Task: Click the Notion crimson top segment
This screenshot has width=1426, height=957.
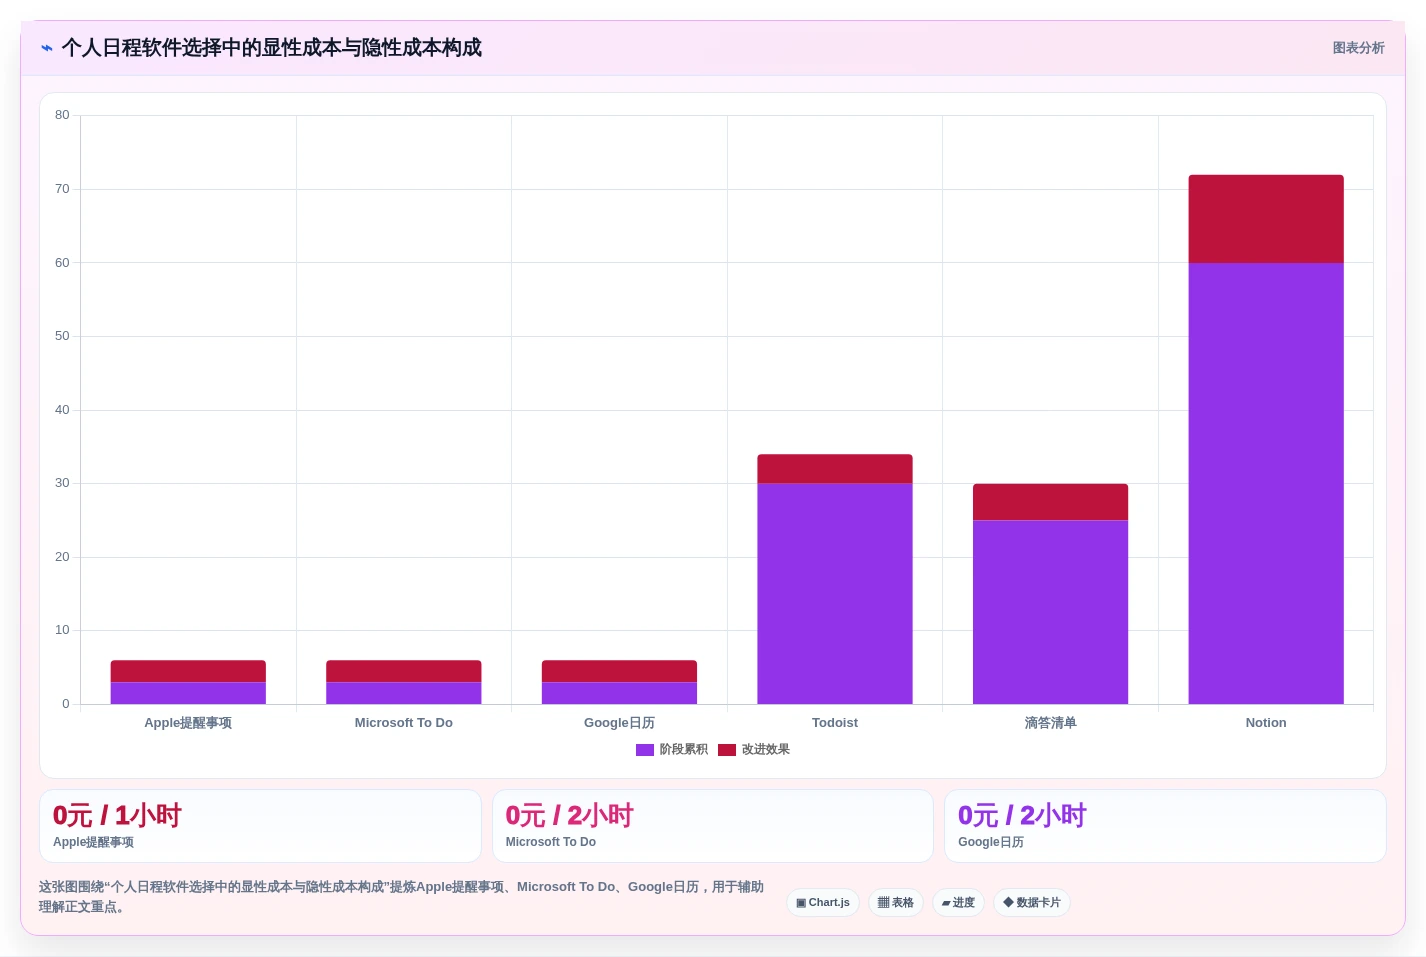Action: point(1266,219)
